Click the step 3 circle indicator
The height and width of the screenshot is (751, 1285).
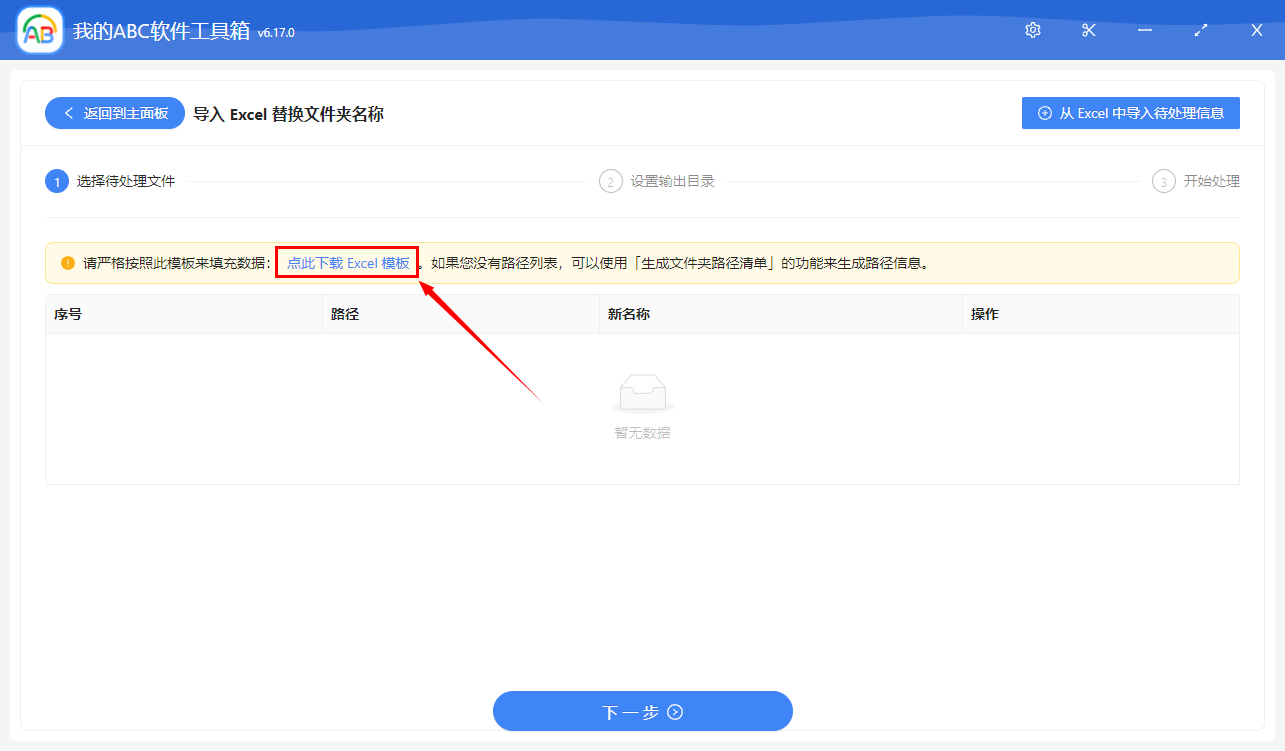tap(1163, 181)
